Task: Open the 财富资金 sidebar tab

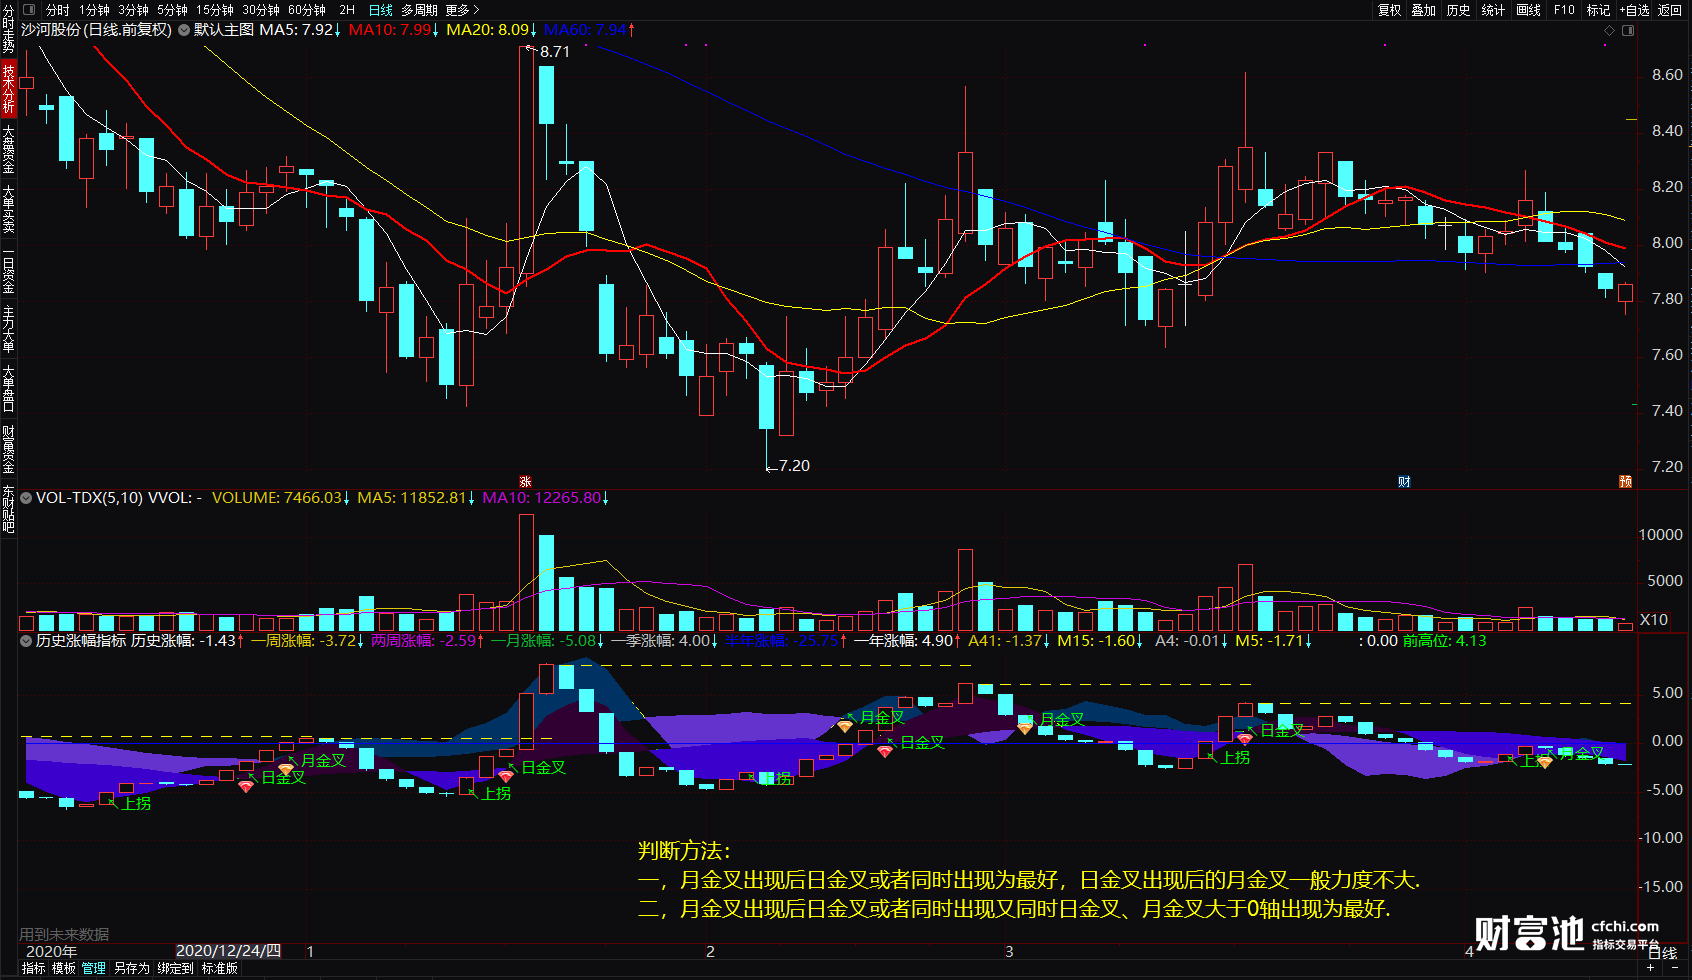Action: click(x=8, y=448)
